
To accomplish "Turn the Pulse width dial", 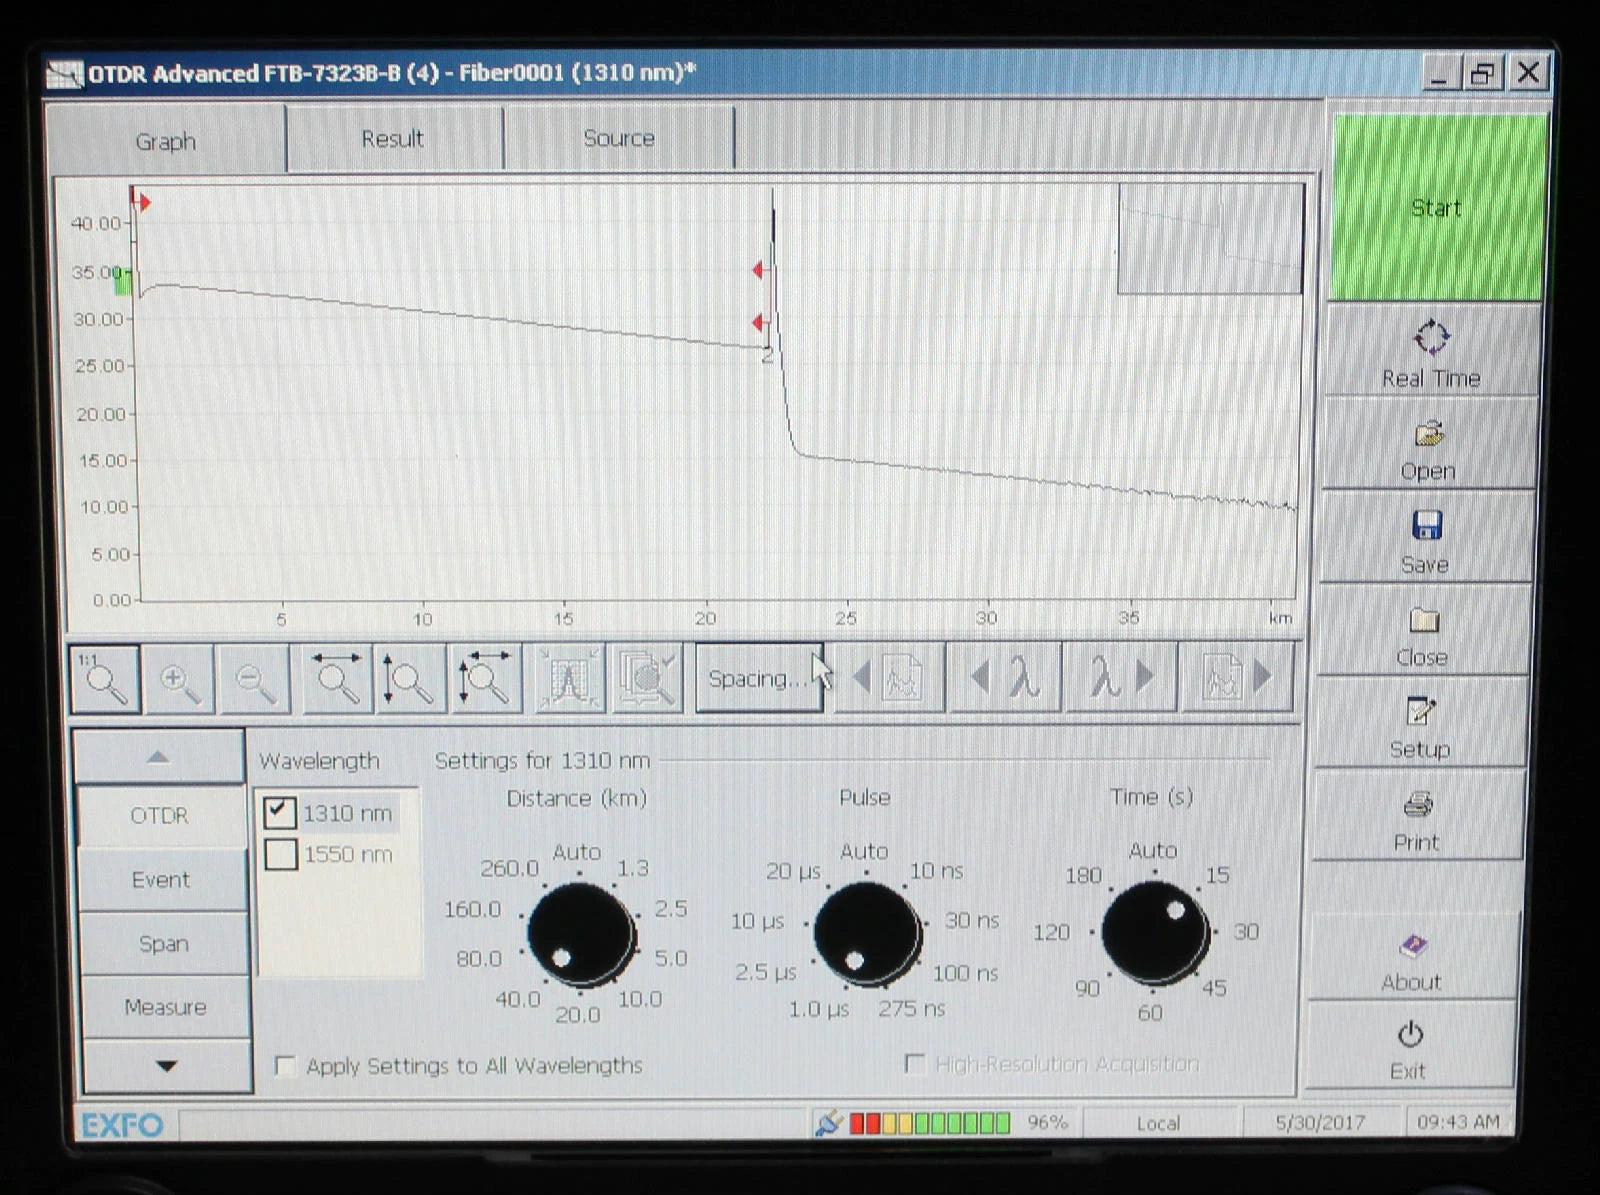I will 867,935.
